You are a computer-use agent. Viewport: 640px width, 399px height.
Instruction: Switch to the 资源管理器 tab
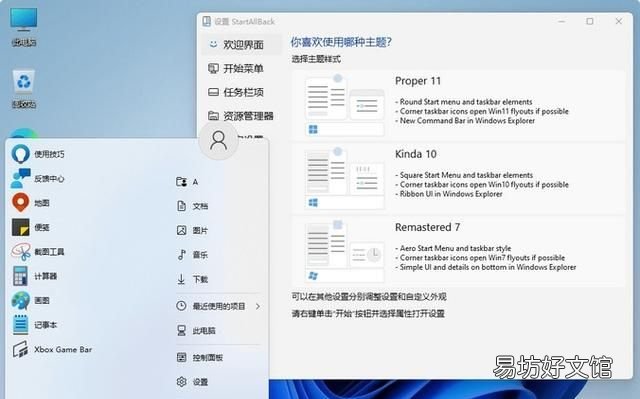pos(241,116)
